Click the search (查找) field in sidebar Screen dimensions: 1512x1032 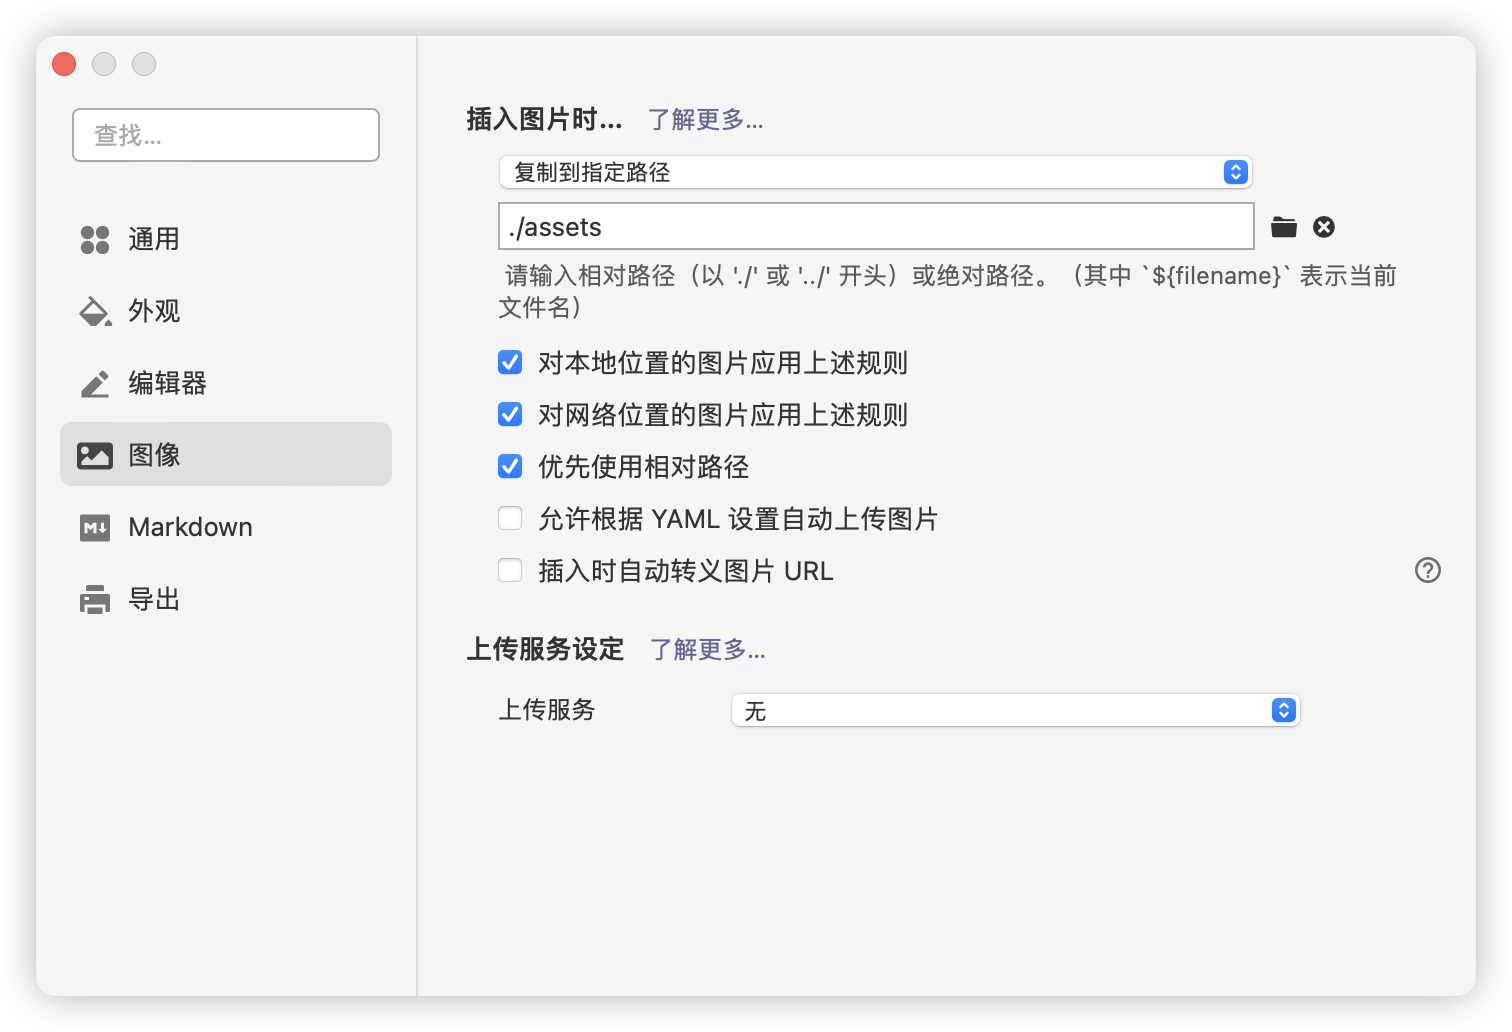tap(226, 135)
